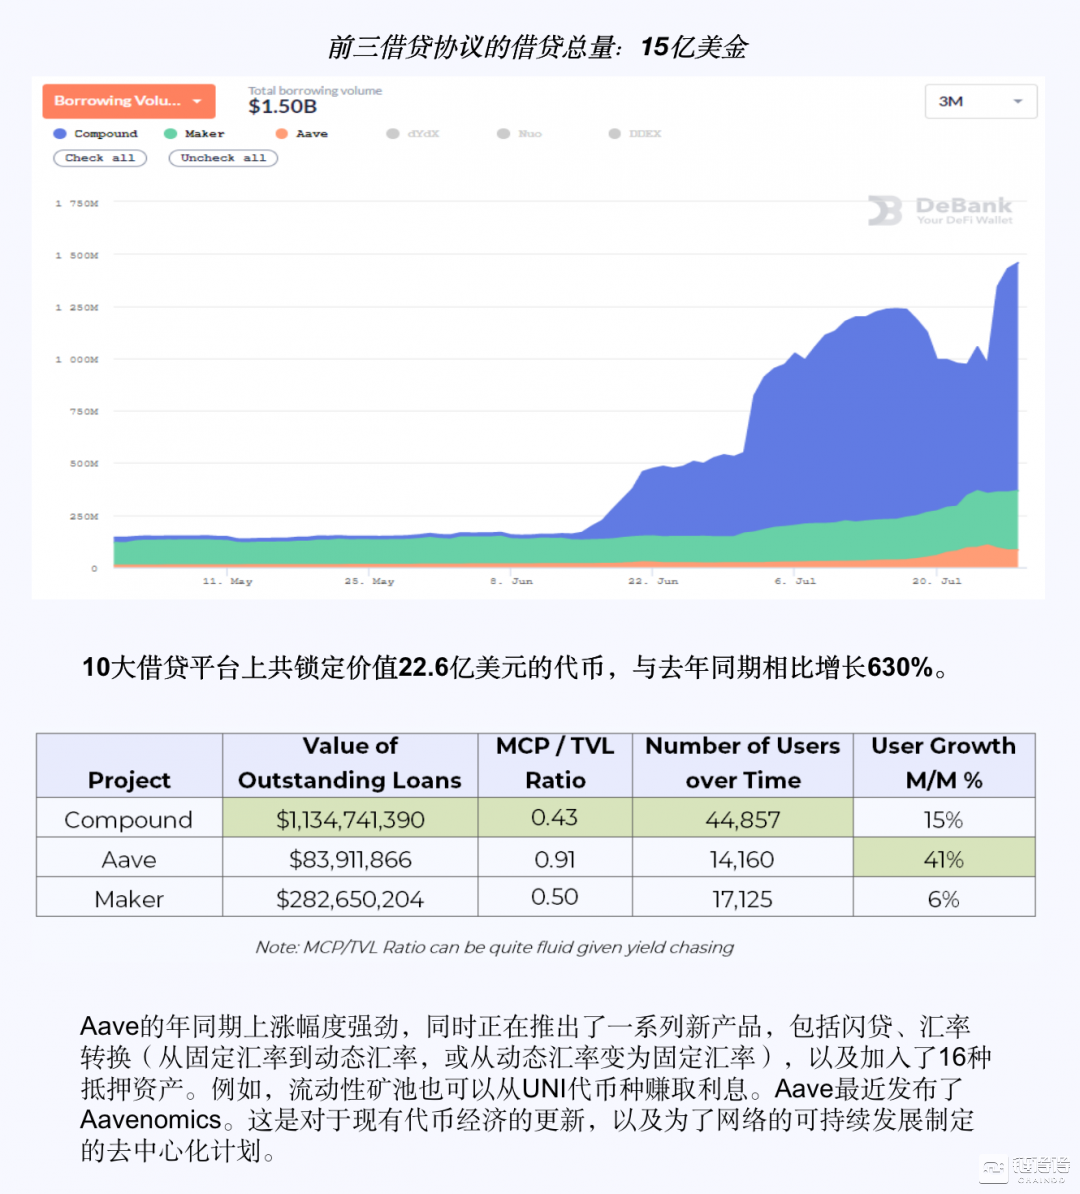Click the 22.6亿美元 locked value sentence

tap(516, 668)
